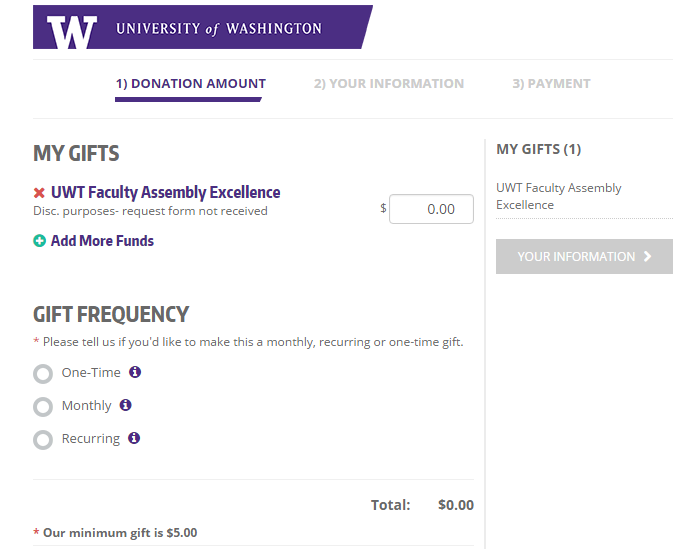Open the Donation Amount step tab
The height and width of the screenshot is (549, 680).
(190, 84)
